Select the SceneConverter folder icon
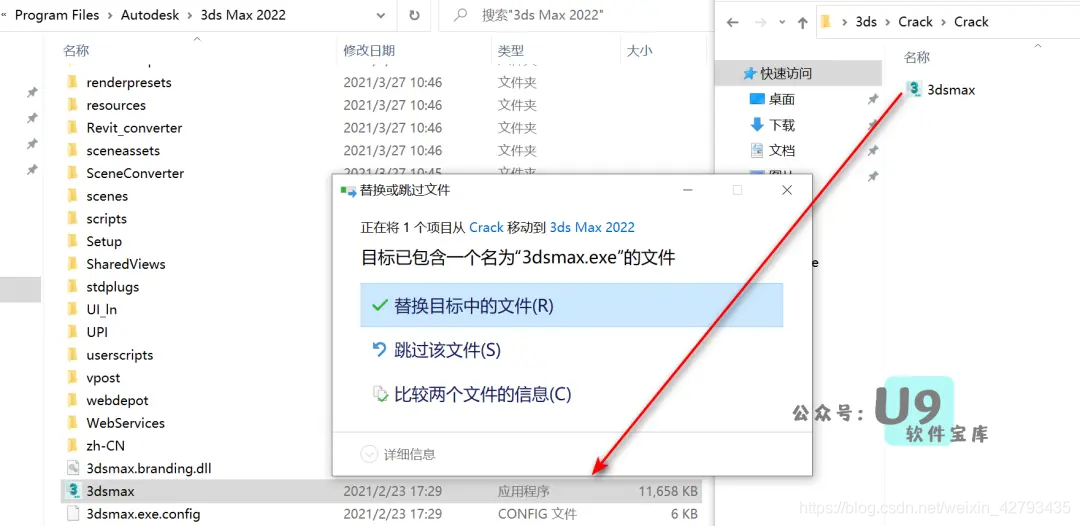 tap(72, 173)
